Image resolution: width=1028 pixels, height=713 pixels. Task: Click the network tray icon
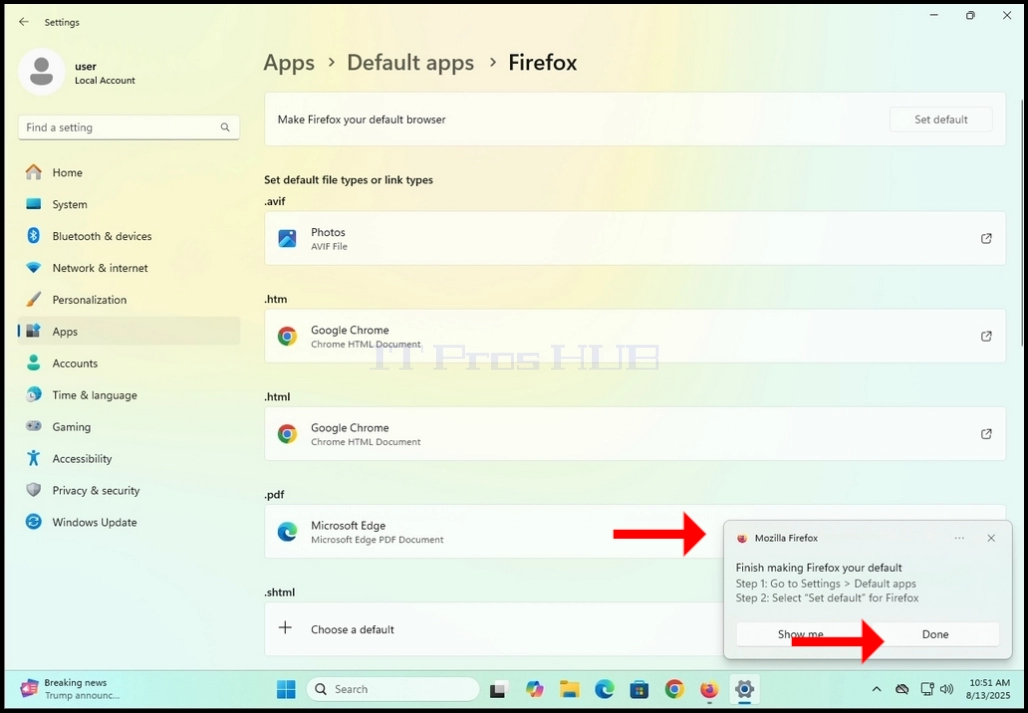(927, 689)
